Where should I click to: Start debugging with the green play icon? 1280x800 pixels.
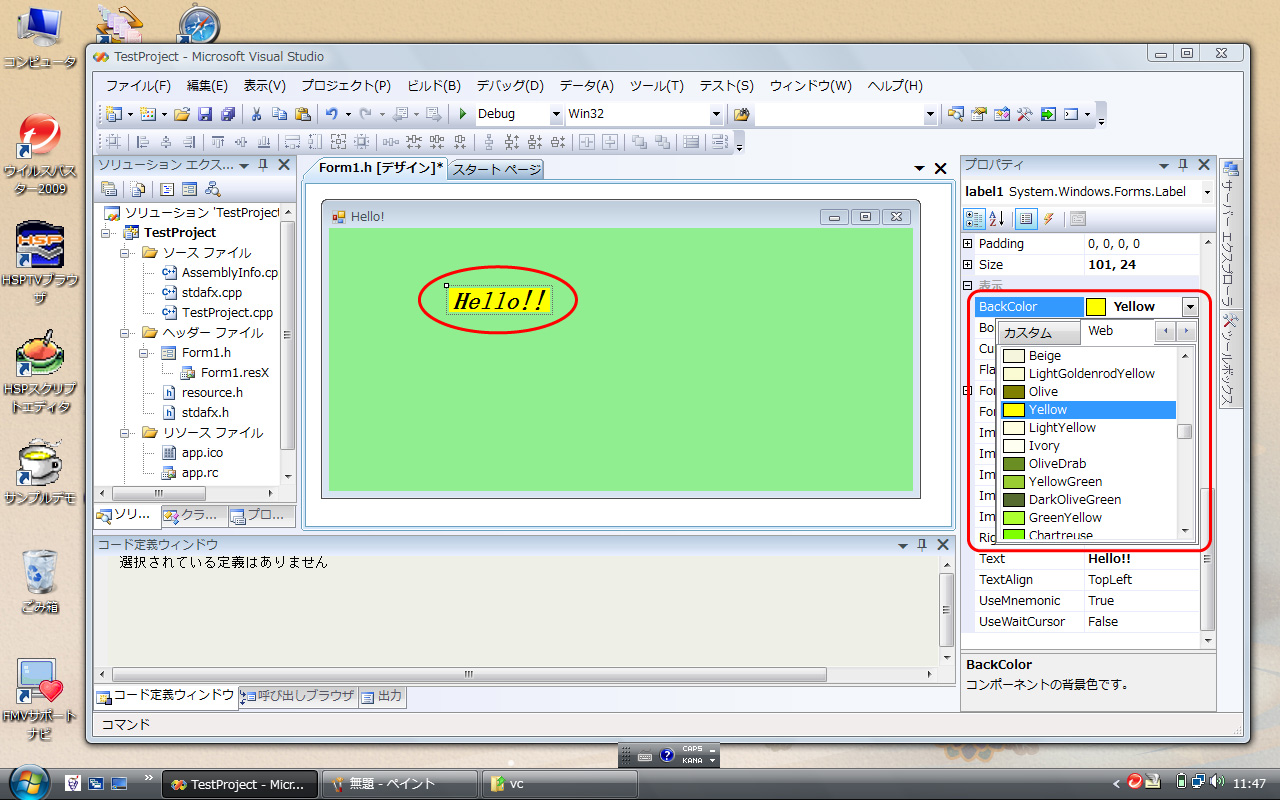[463, 114]
